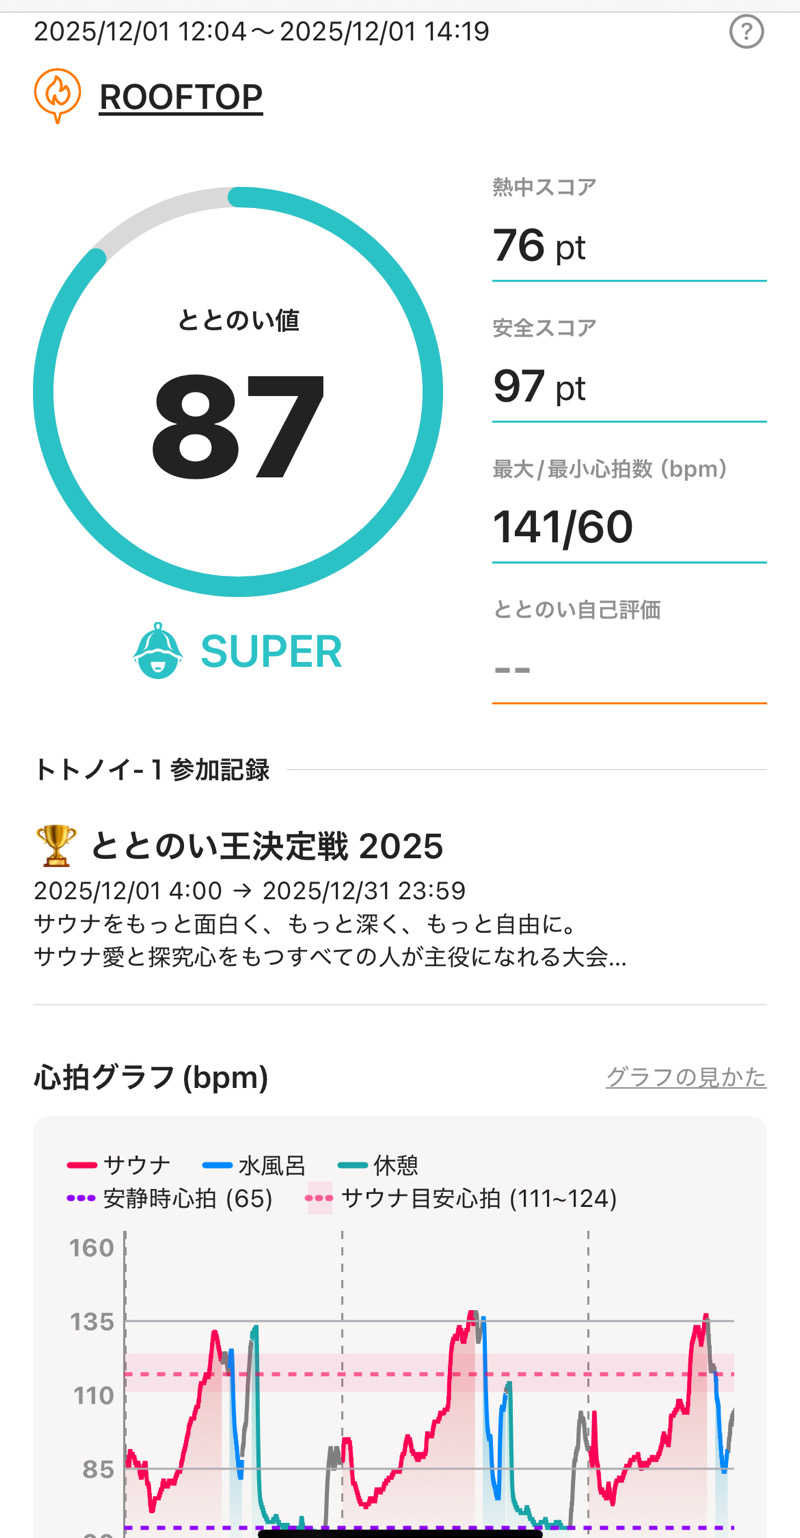Tap the 安全スコア 97 pt value
Viewport: 800px width, 1538px height.
coord(539,386)
